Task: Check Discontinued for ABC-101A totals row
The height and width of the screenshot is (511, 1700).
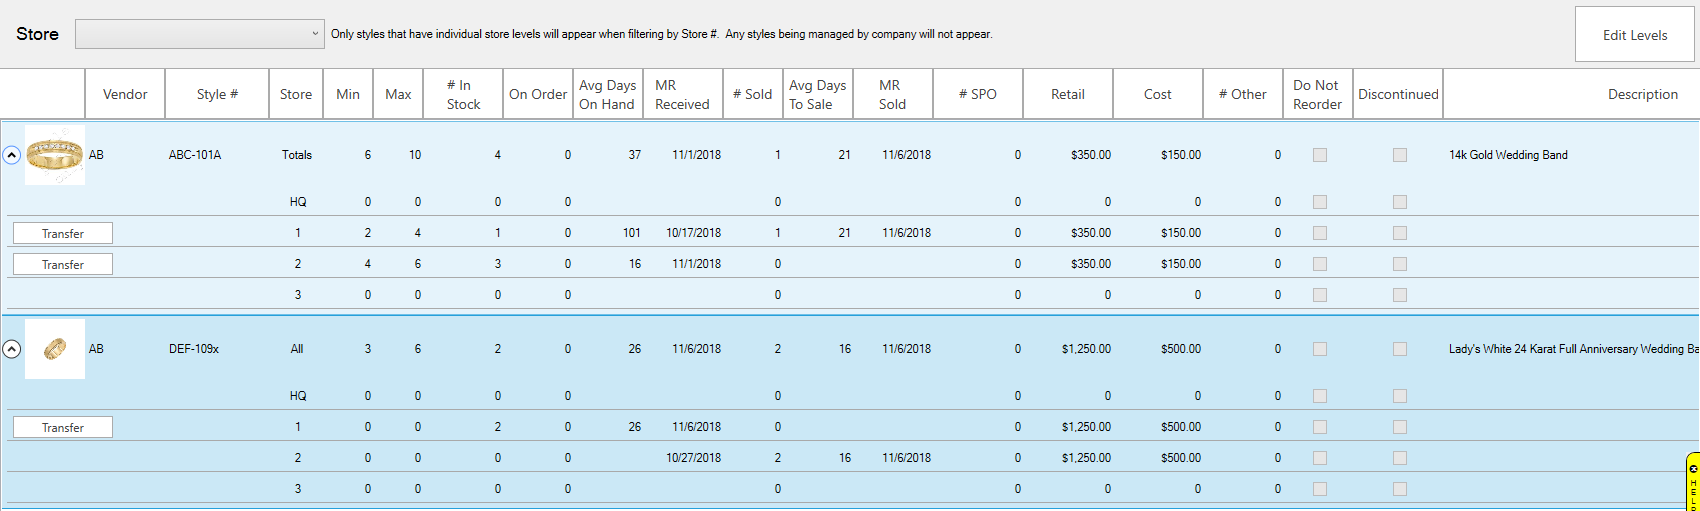Action: [1400, 155]
